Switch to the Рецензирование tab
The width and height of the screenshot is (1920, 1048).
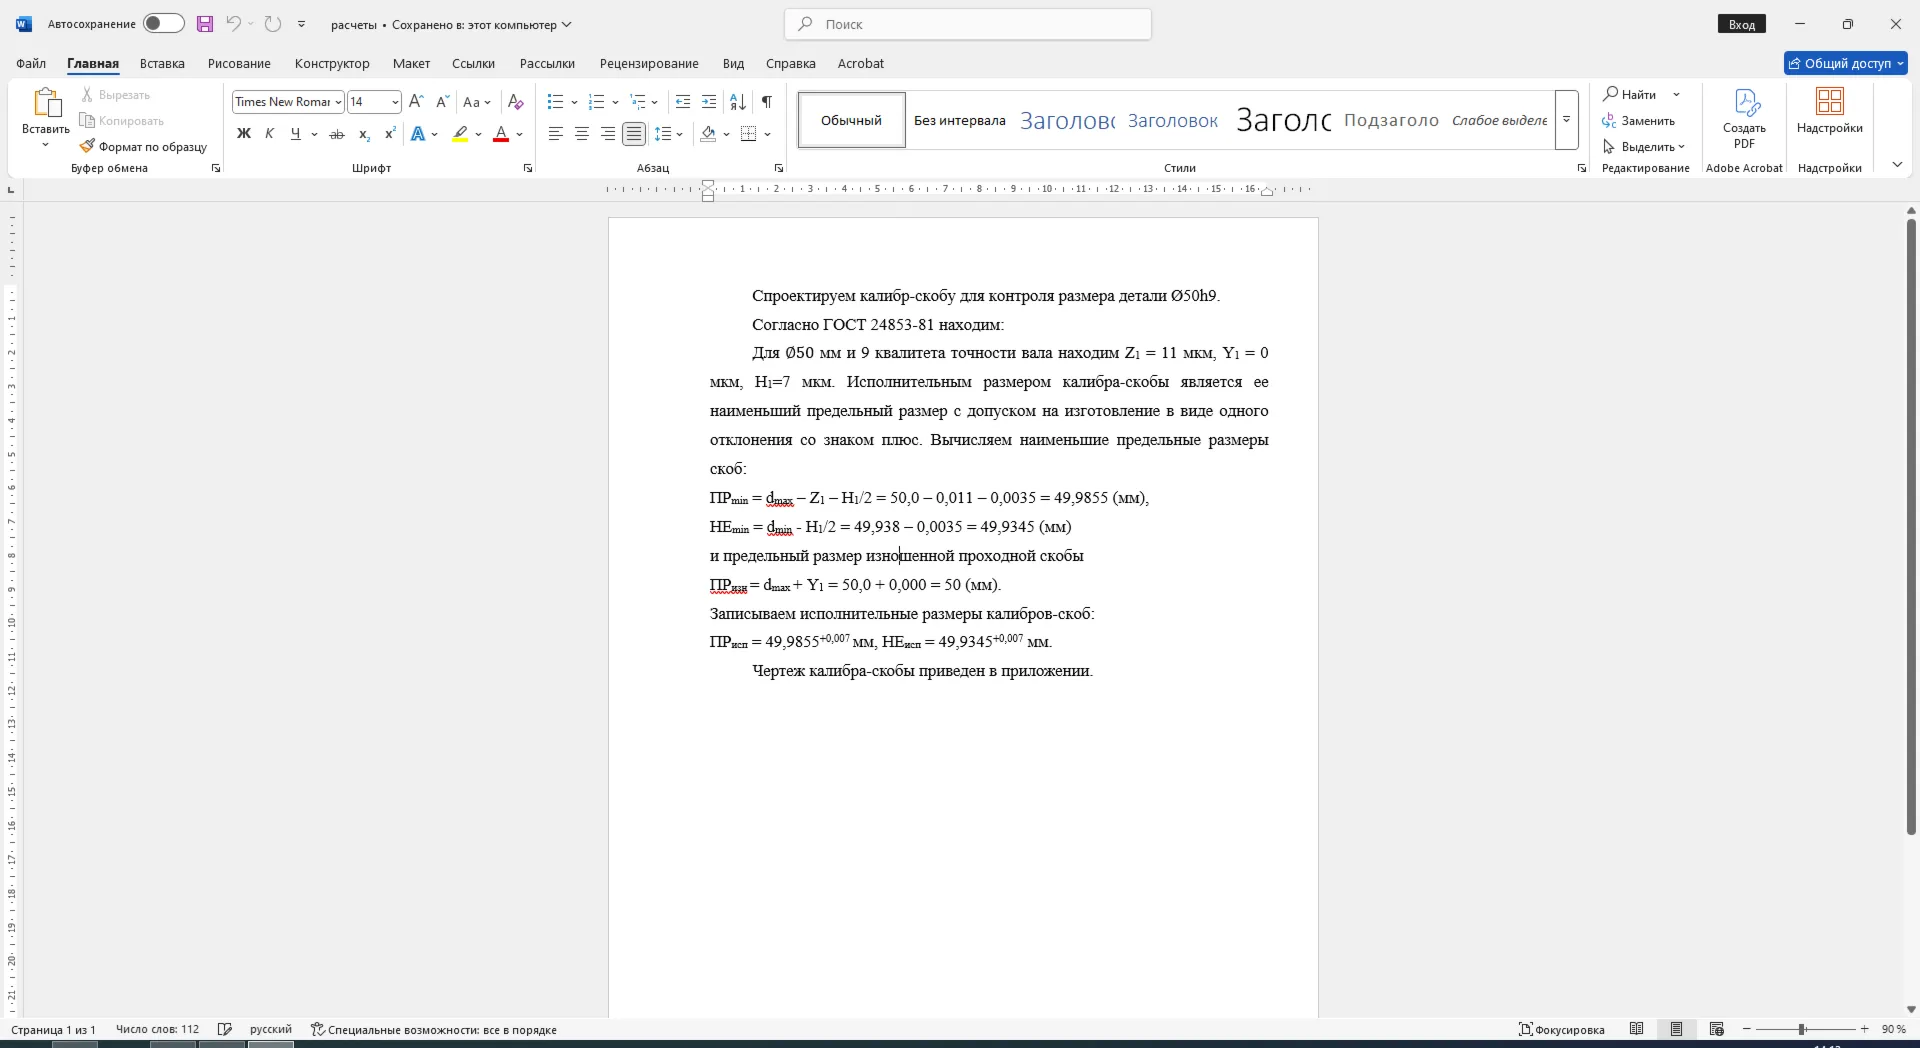(649, 63)
